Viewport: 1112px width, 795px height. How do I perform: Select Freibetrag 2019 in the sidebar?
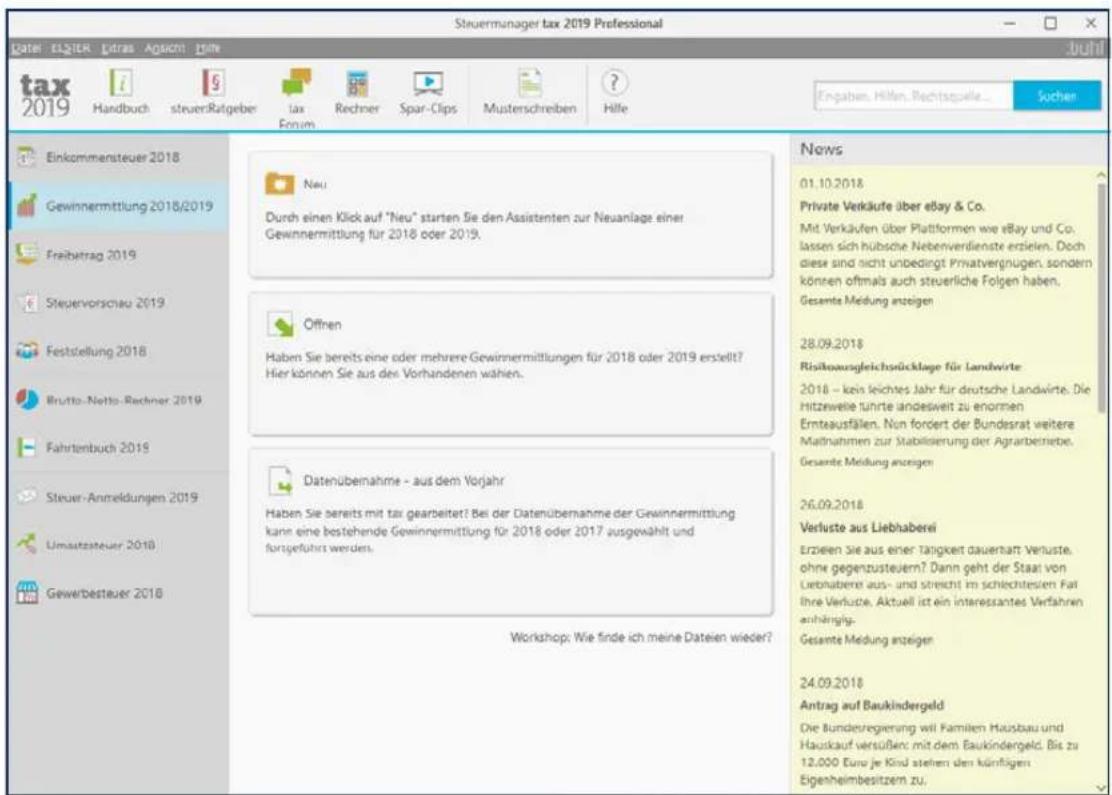(119, 254)
